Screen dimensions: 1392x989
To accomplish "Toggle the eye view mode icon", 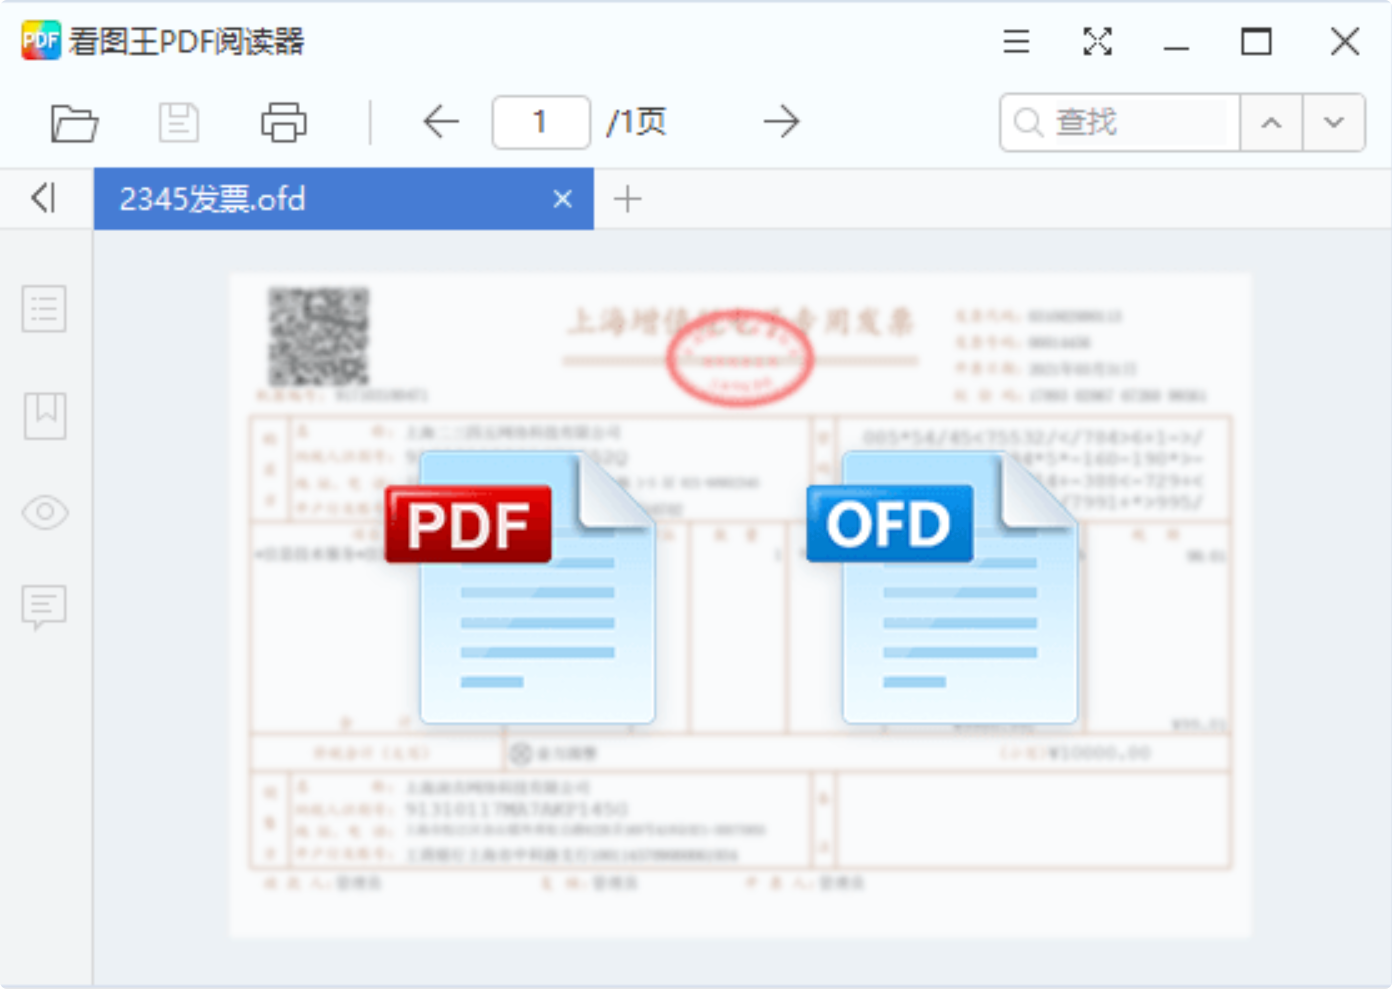I will tap(45, 512).
